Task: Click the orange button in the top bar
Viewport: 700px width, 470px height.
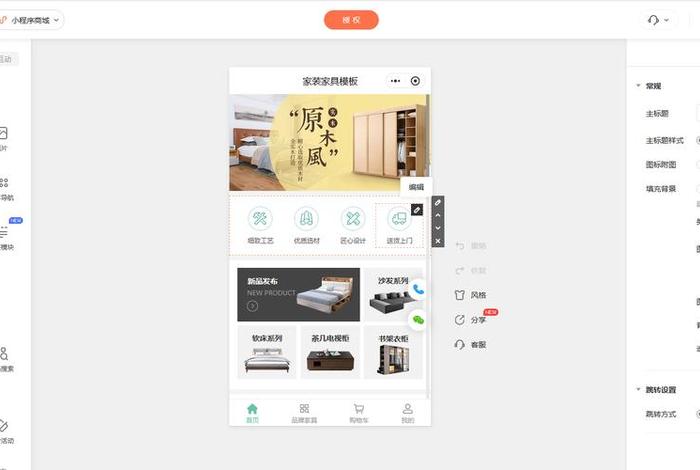Action: [351, 20]
